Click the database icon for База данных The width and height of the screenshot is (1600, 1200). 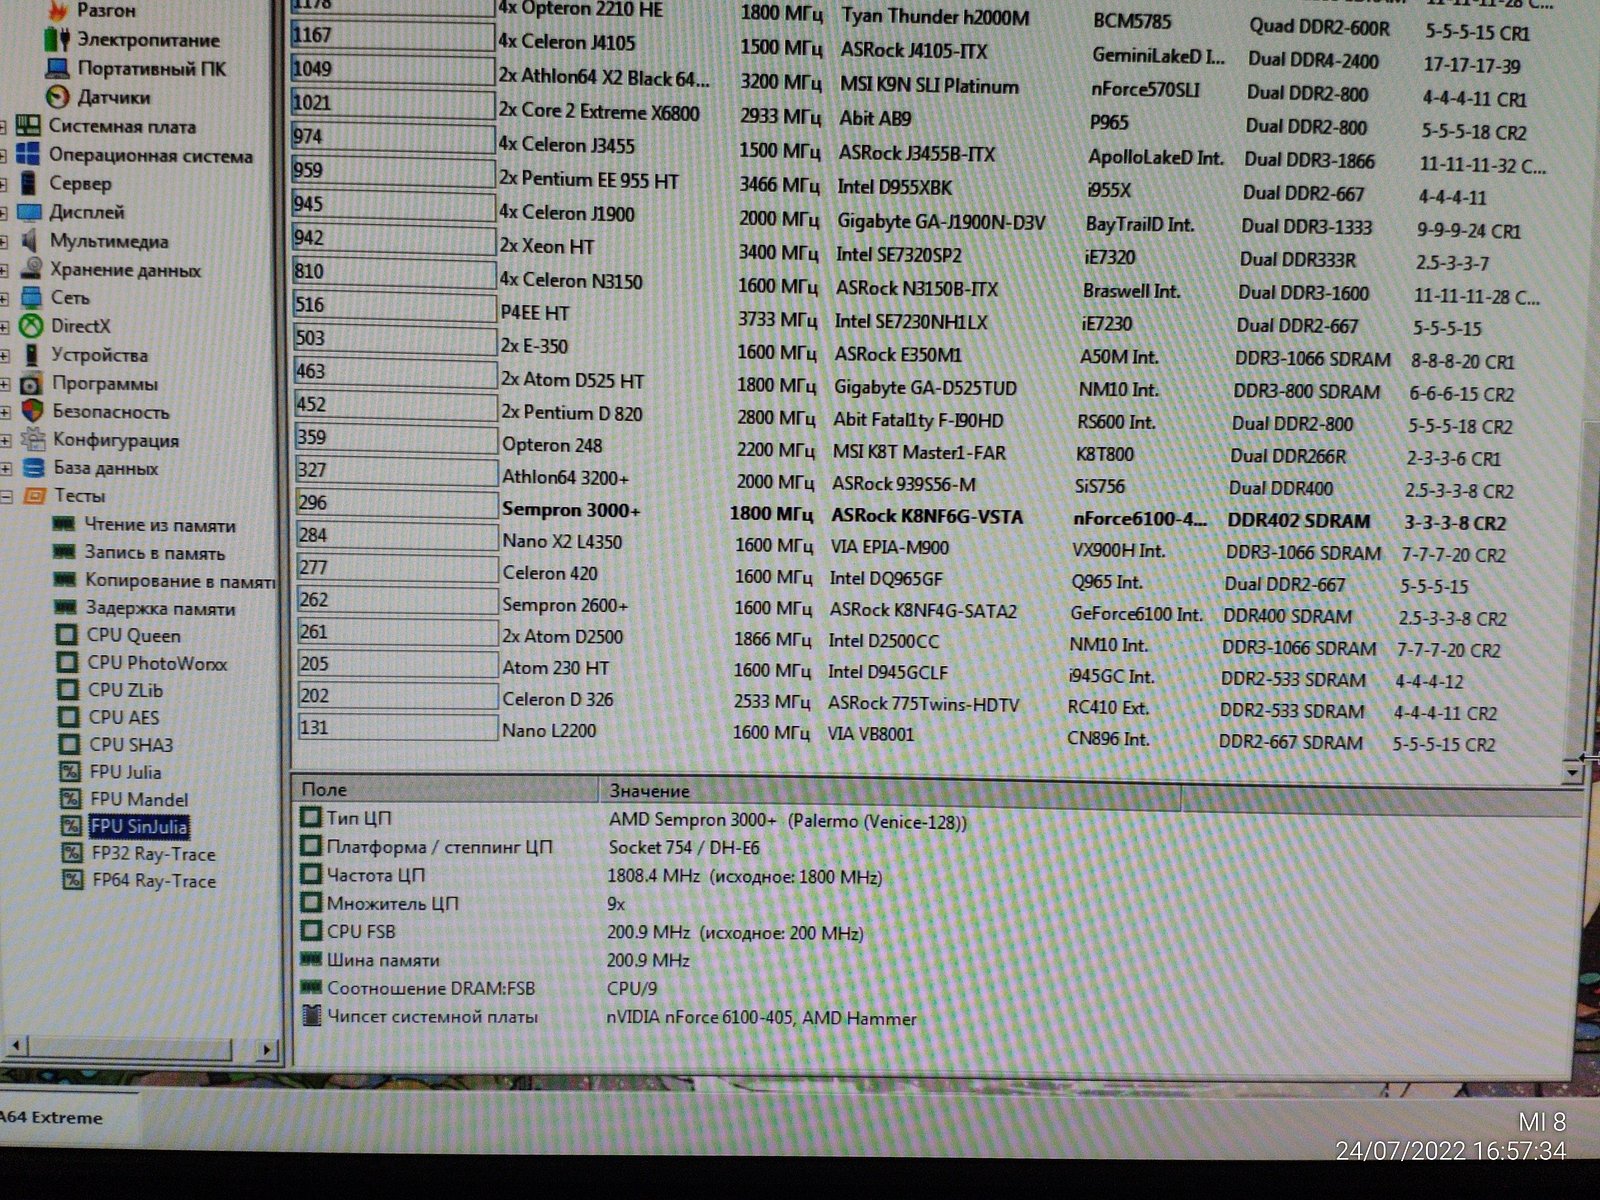click(x=35, y=468)
